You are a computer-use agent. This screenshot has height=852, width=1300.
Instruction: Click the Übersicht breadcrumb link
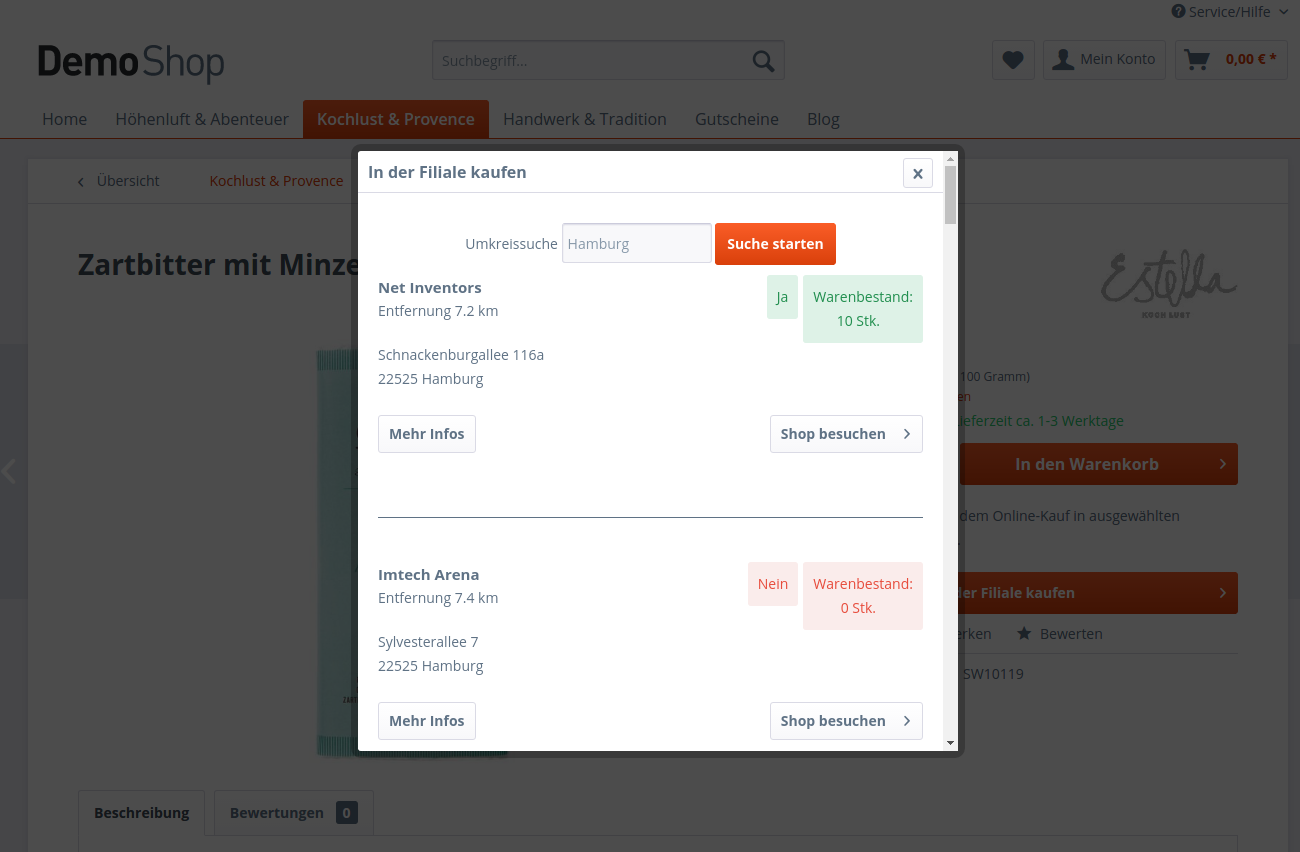128,181
